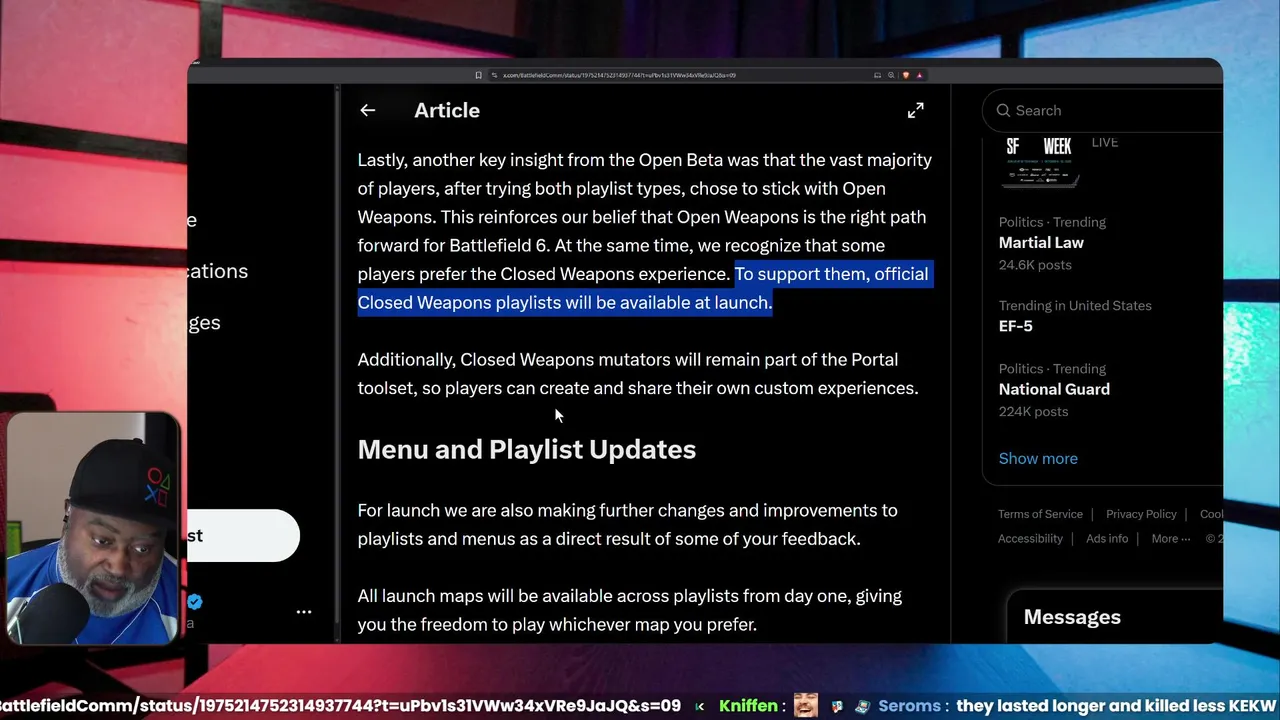Click the SF Week live event thumbnail
This screenshot has height=720, width=1280.
1042,162
